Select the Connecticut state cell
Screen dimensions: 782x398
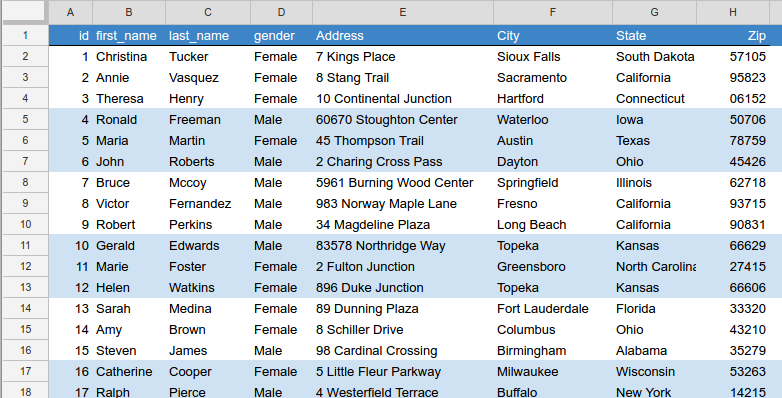click(654, 98)
